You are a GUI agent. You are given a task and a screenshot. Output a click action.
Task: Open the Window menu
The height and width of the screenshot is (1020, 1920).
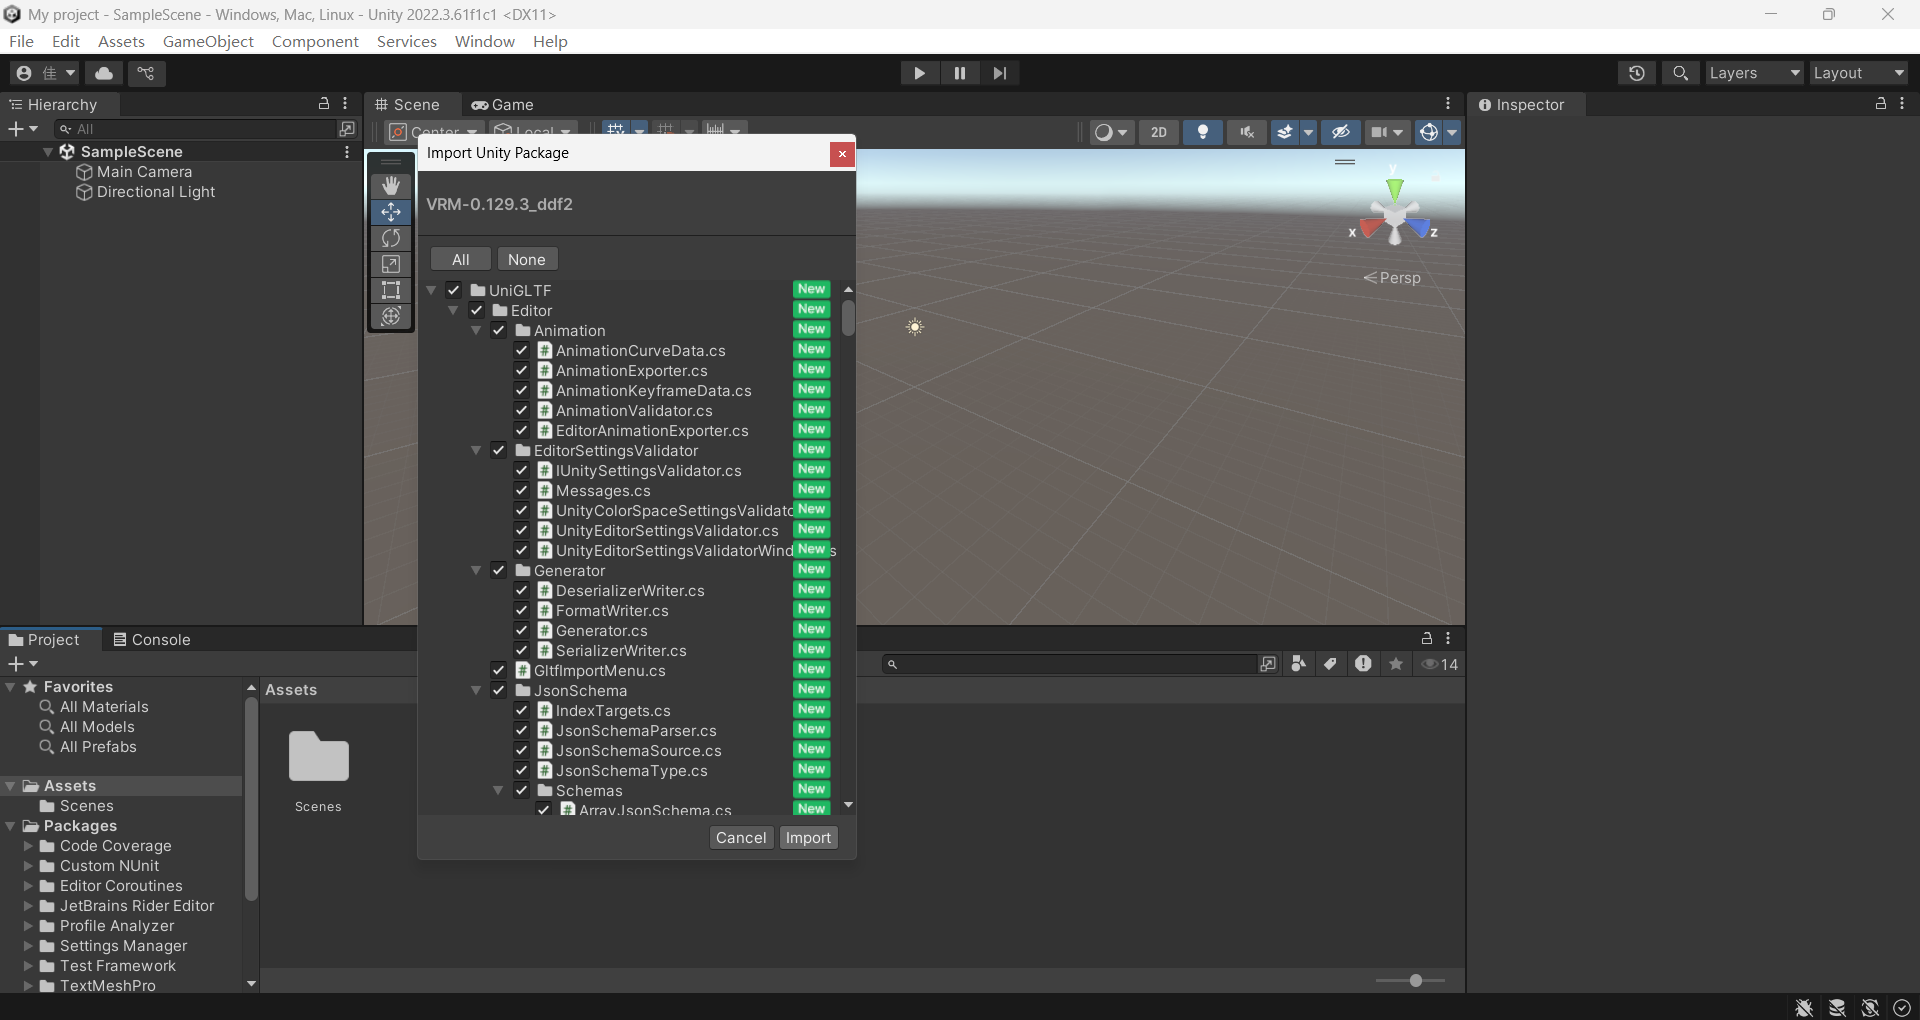tap(485, 41)
